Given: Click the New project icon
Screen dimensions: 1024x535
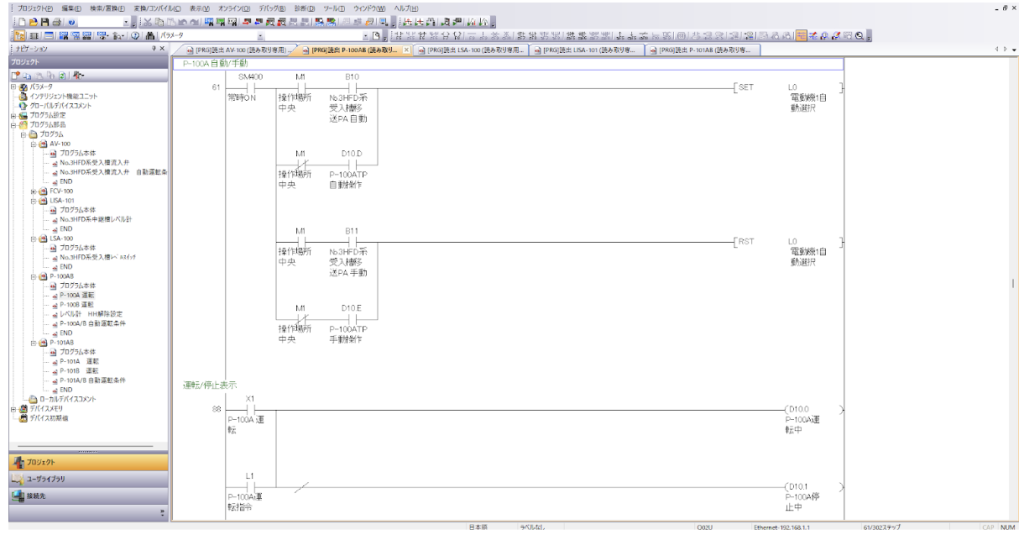Looking at the screenshot, I should tap(22, 22).
